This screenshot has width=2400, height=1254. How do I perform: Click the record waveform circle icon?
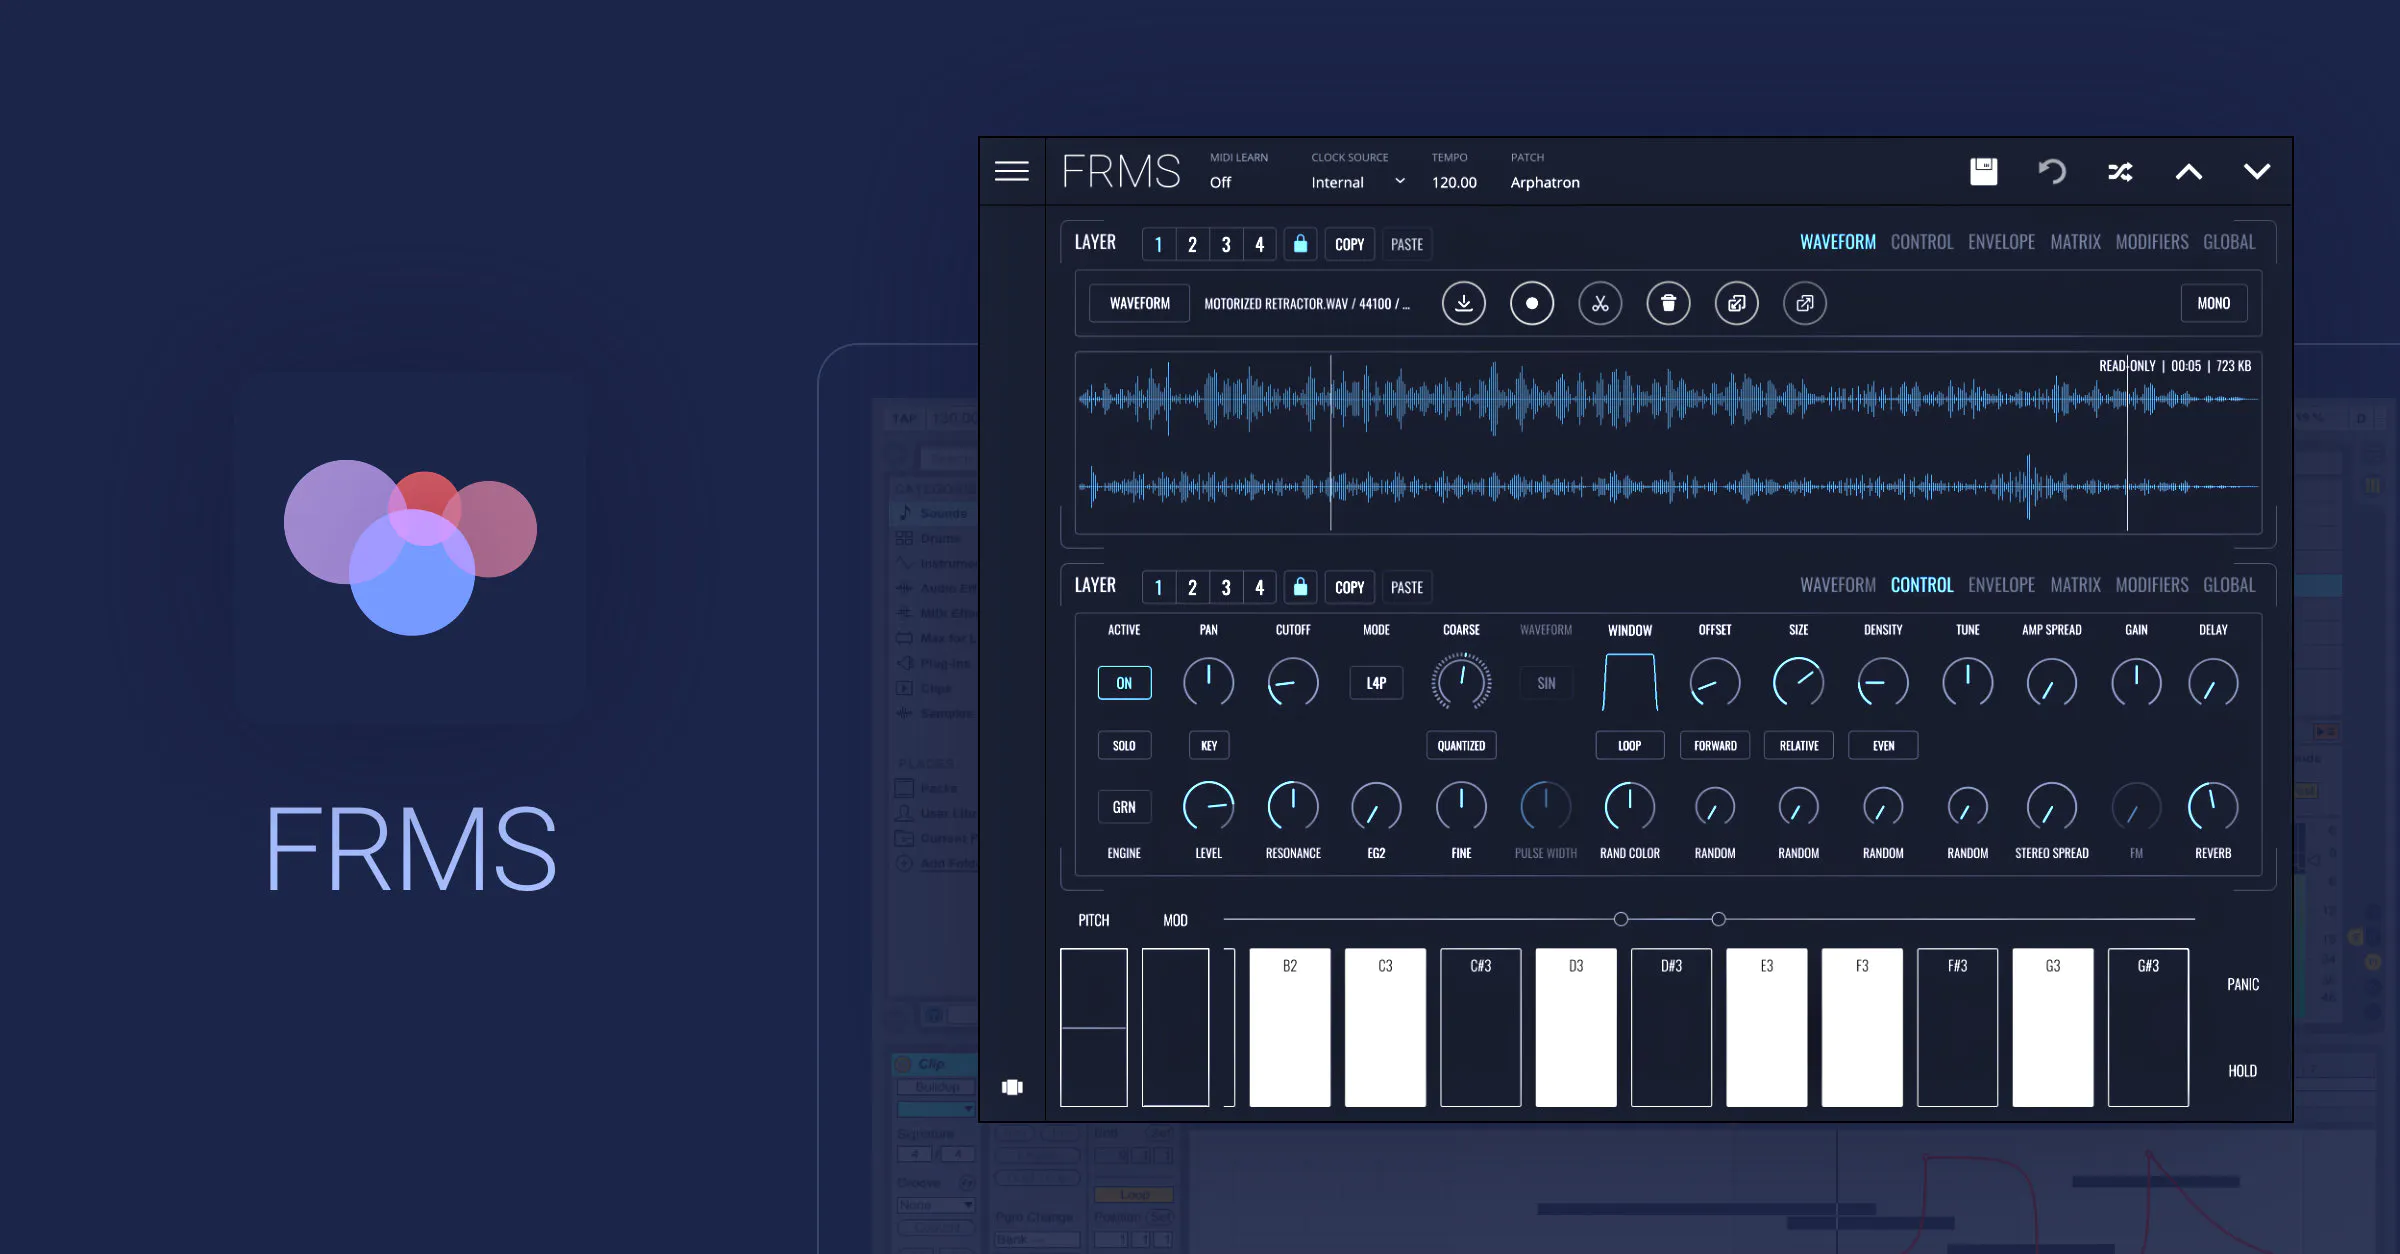click(1531, 303)
